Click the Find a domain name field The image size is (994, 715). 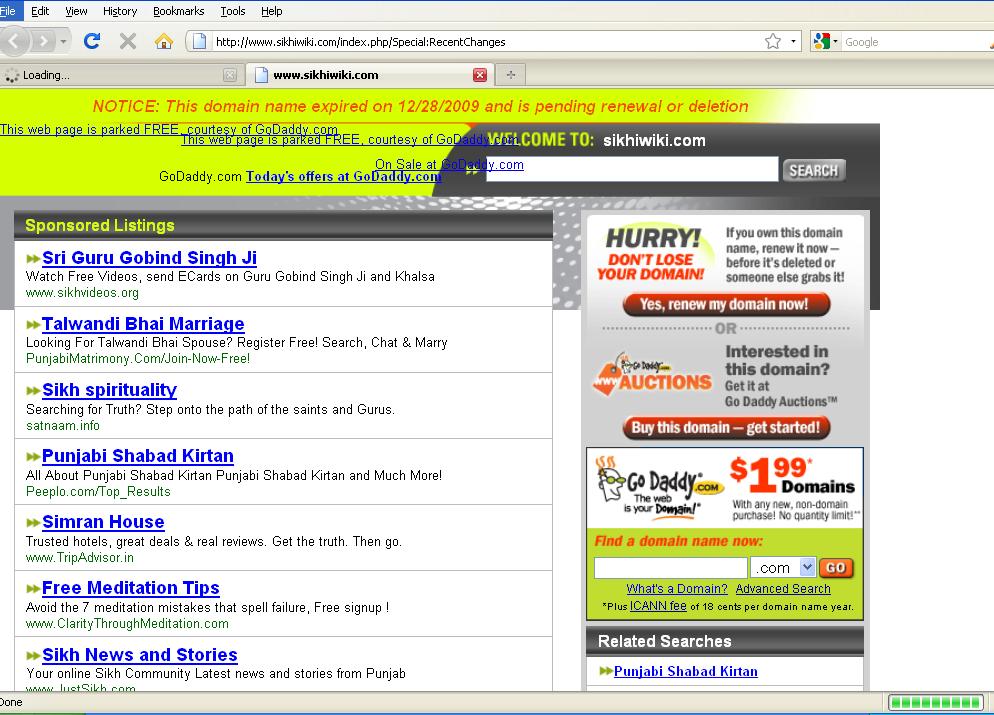[x=671, y=567]
